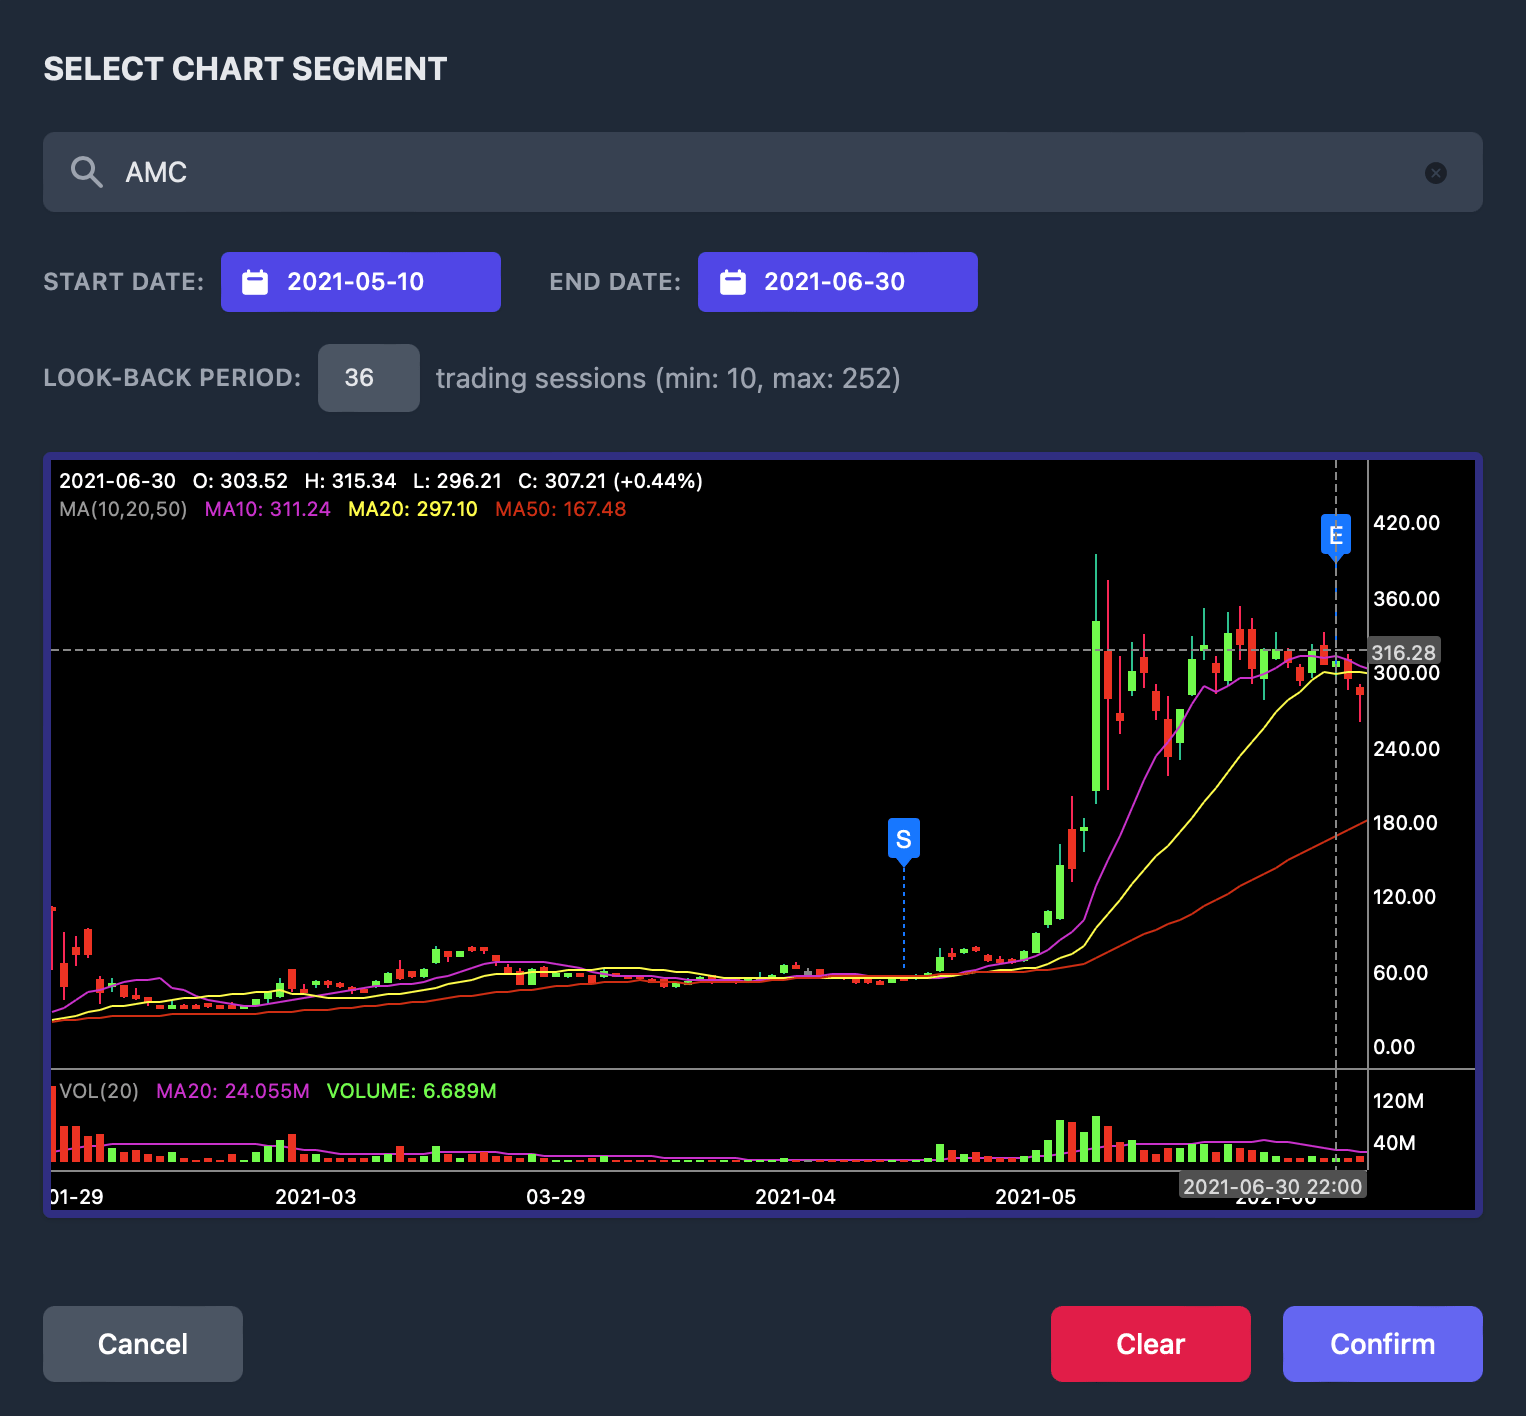Click the 120.00 price axis label
The height and width of the screenshot is (1416, 1526).
tap(1404, 897)
